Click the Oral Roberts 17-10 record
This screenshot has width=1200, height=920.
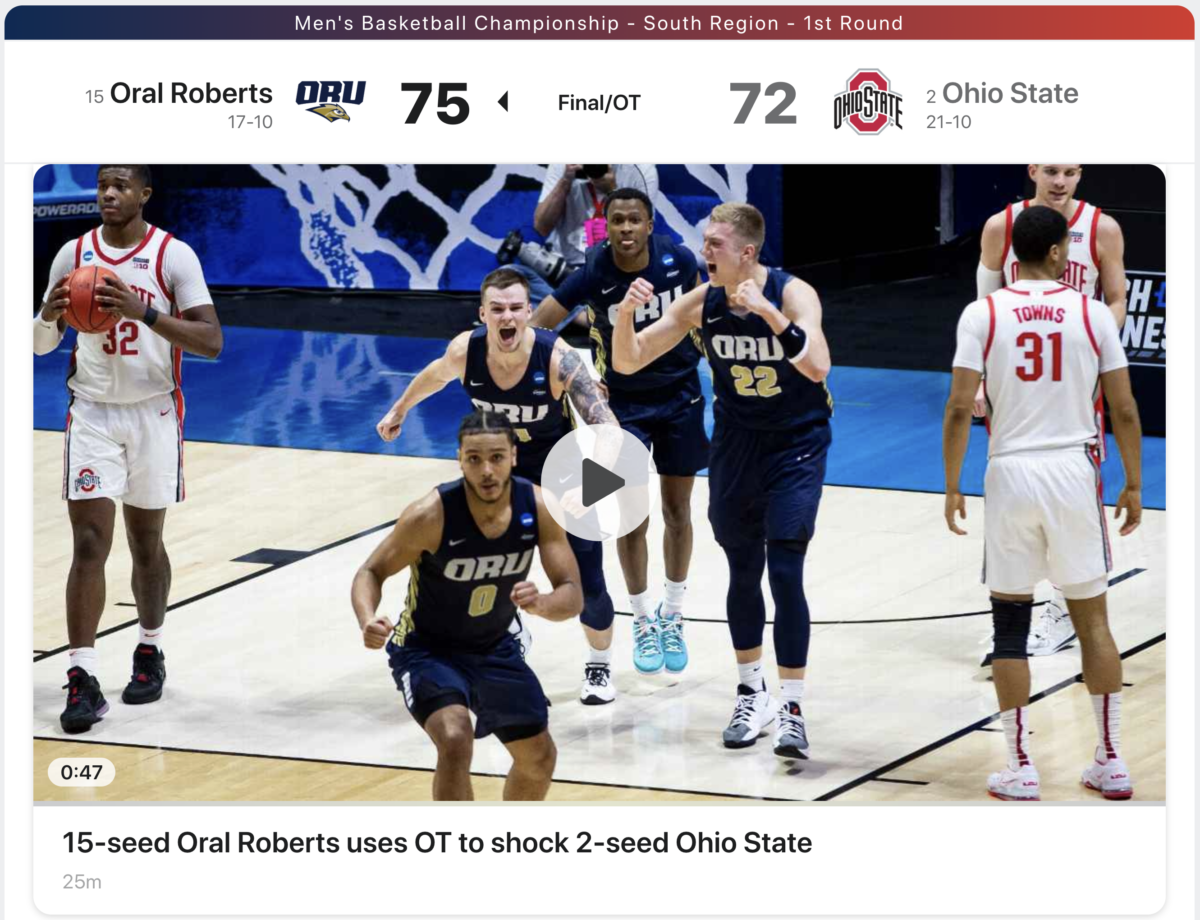coord(250,122)
